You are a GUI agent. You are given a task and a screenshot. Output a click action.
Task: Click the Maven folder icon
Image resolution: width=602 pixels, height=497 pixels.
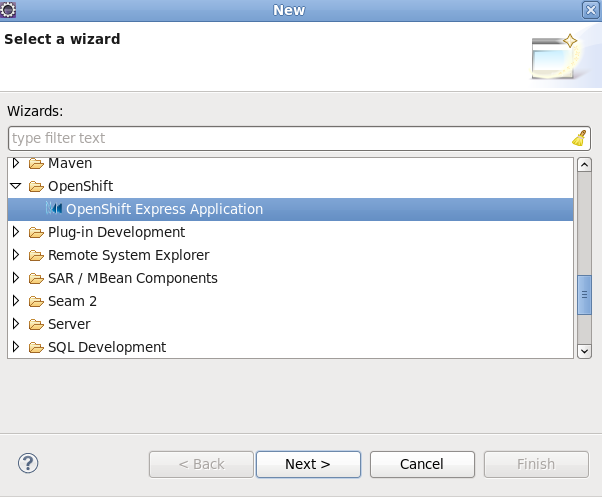36,163
